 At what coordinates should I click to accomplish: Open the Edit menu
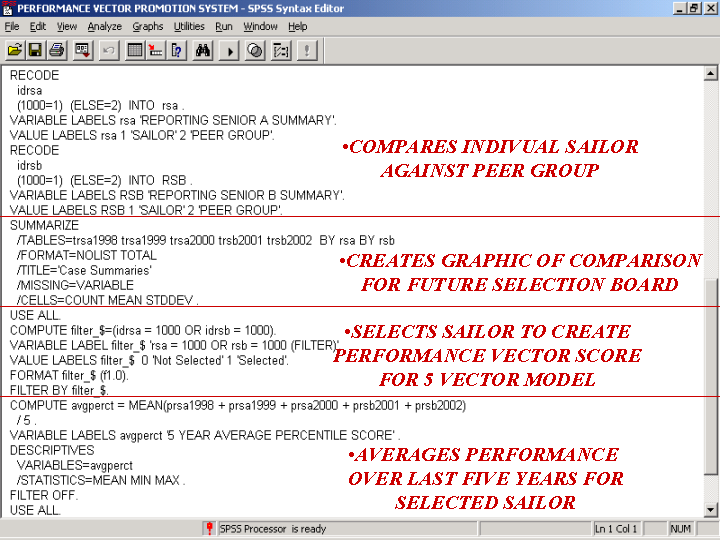coord(38,27)
